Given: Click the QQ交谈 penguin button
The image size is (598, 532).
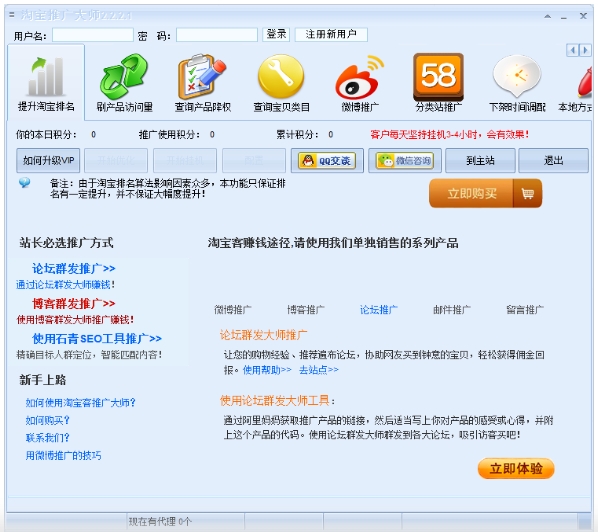Looking at the screenshot, I should click(x=327, y=161).
